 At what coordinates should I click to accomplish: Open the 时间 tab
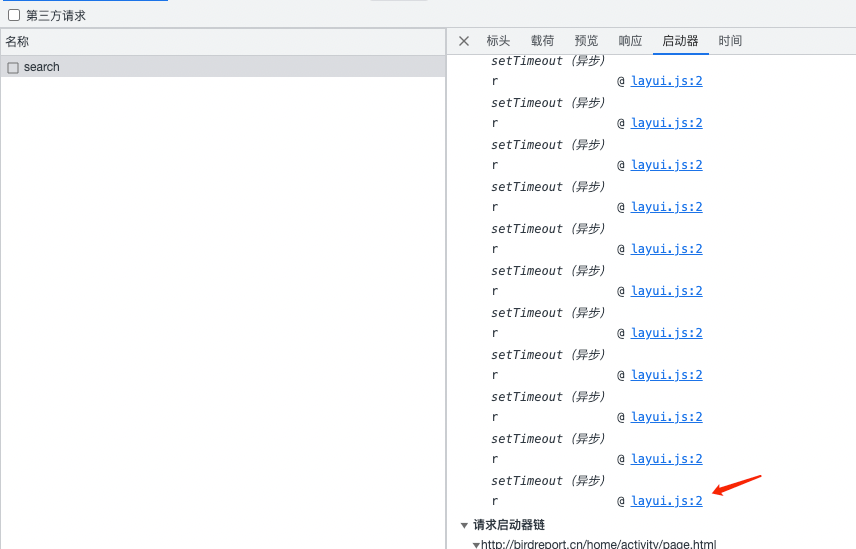tap(730, 41)
